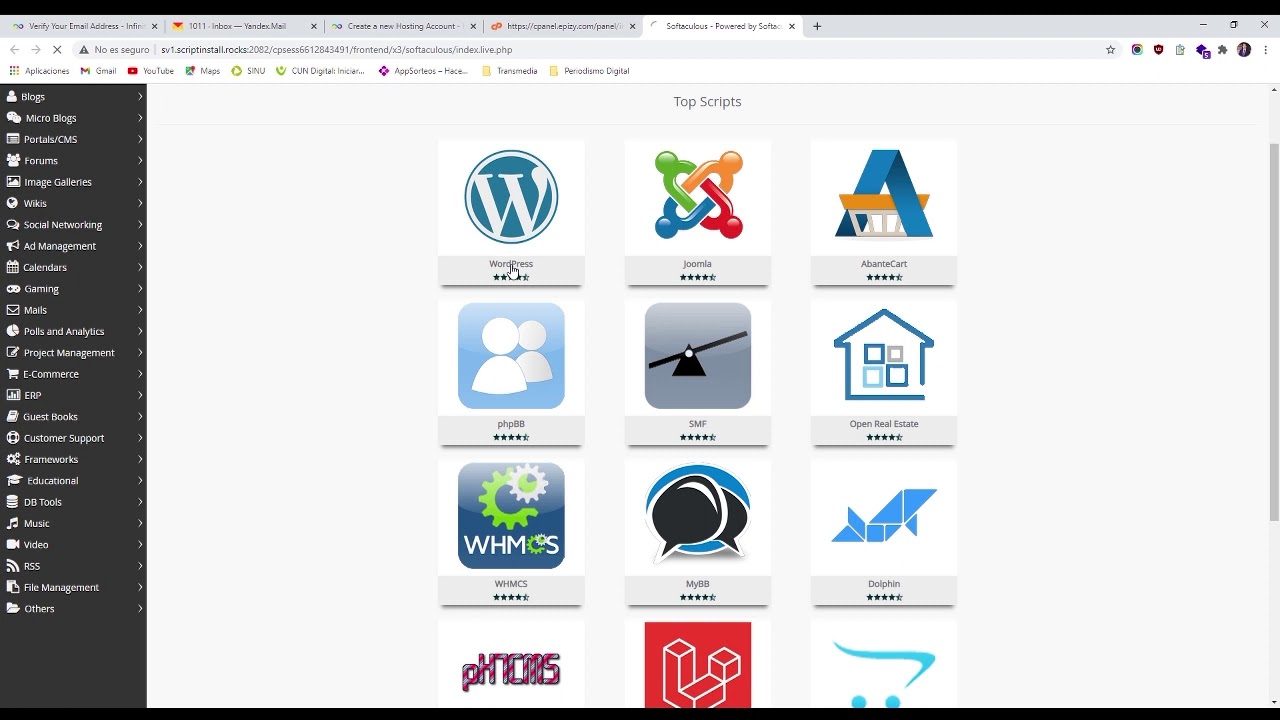1280x720 pixels.
Task: Click the Open Real Estate label
Action: point(884,424)
